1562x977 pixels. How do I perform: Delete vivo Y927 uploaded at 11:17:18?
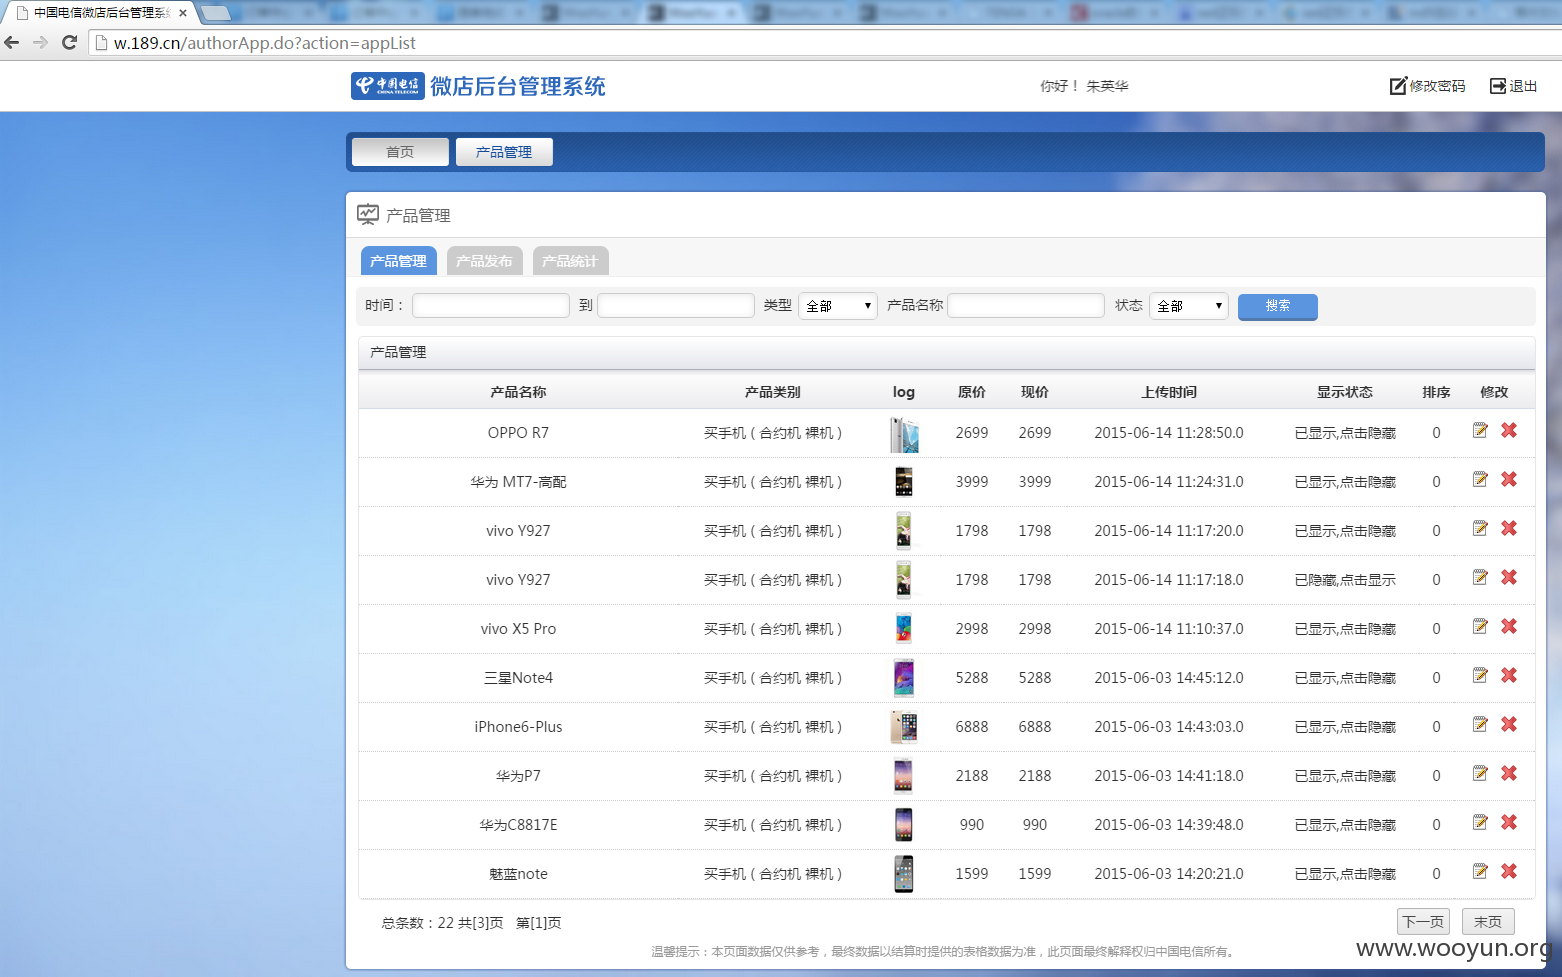click(1509, 578)
